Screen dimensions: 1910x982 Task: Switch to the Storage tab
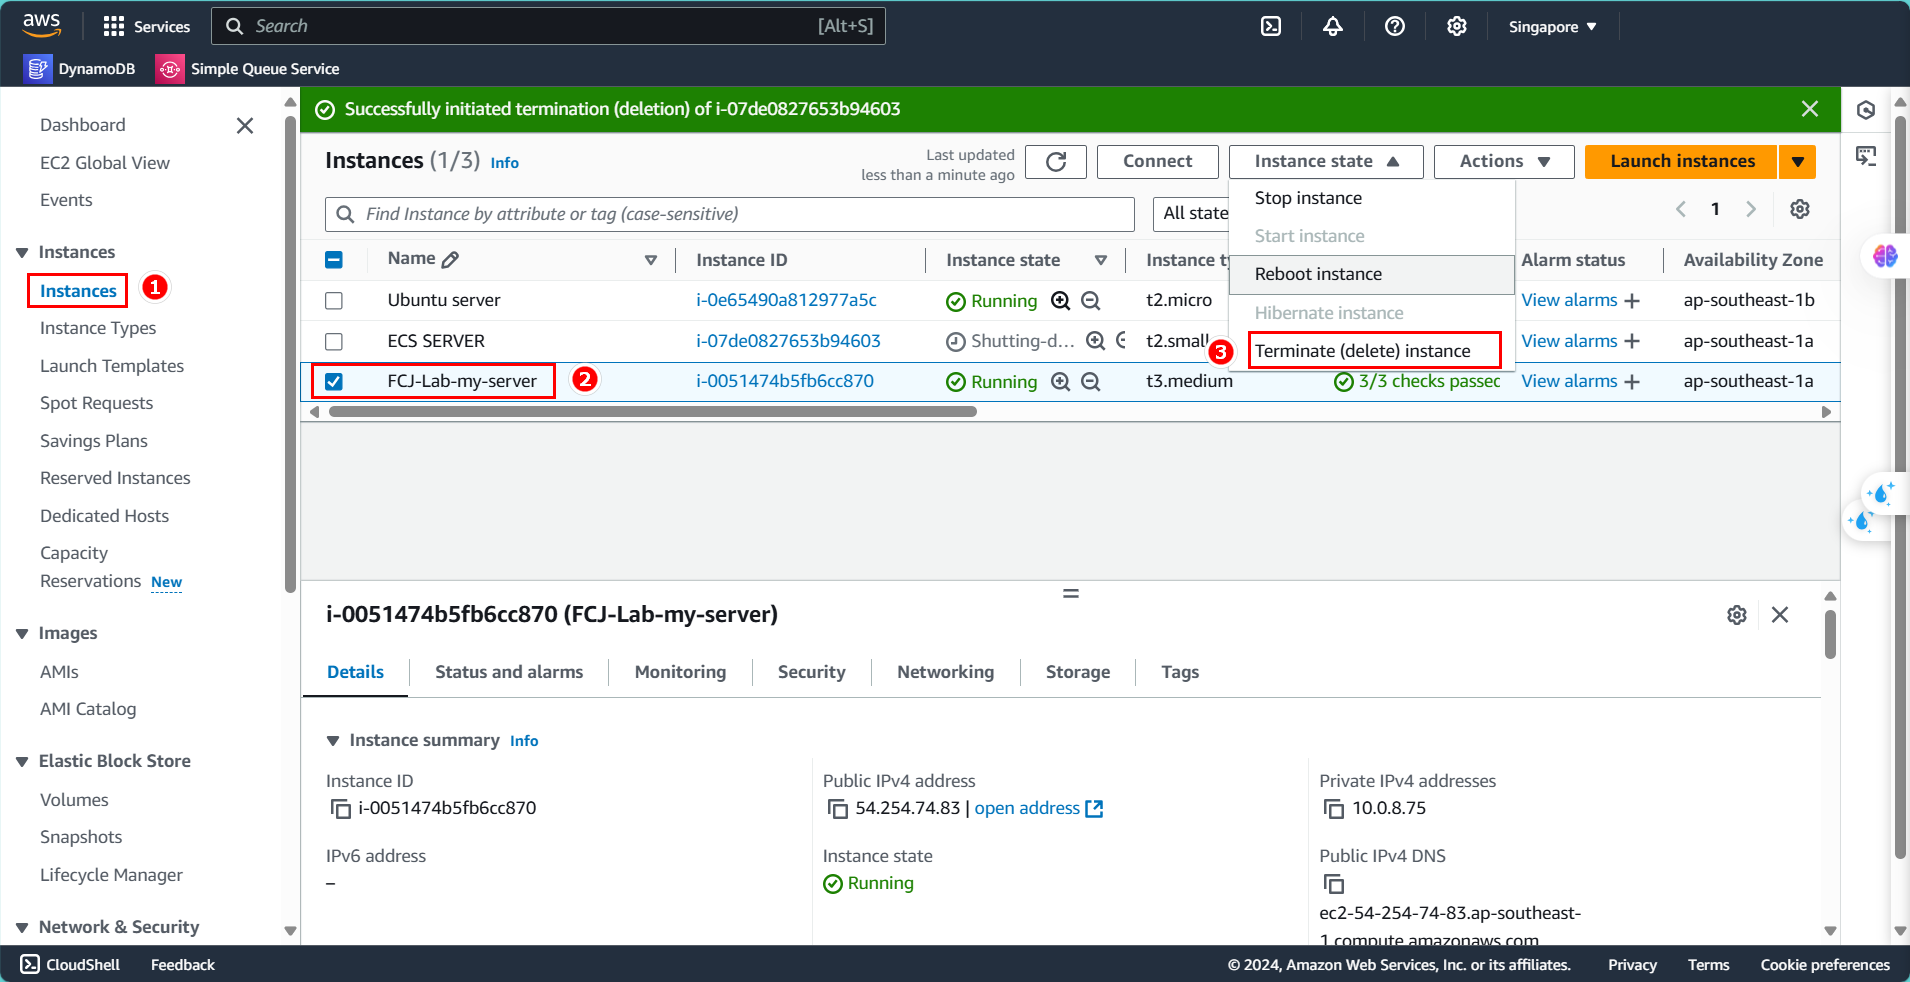[1077, 673]
